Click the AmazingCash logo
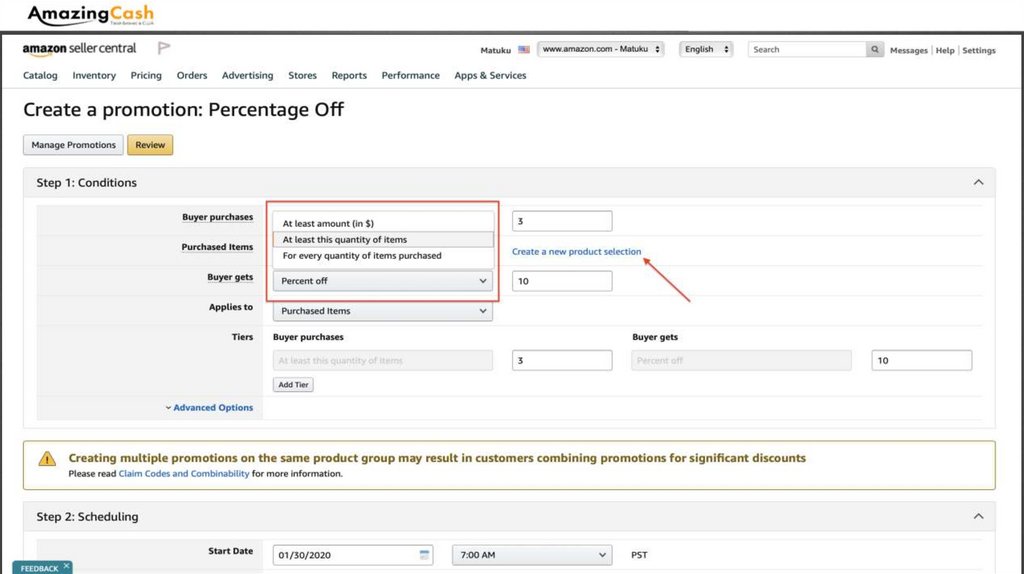Screen dimensions: 1024x574 (91, 16)
